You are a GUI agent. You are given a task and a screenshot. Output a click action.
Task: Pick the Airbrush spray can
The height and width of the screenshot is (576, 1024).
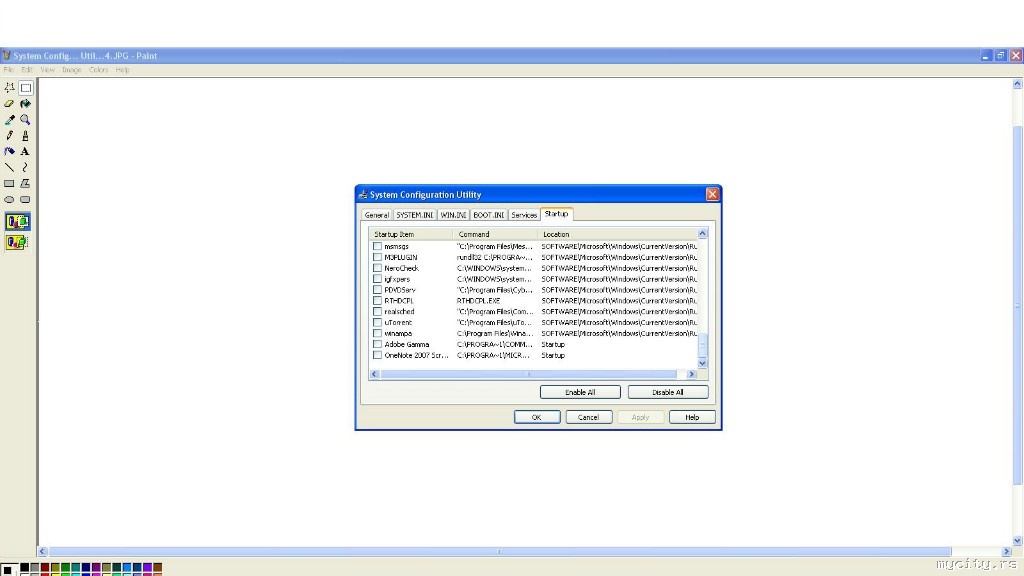[9, 152]
